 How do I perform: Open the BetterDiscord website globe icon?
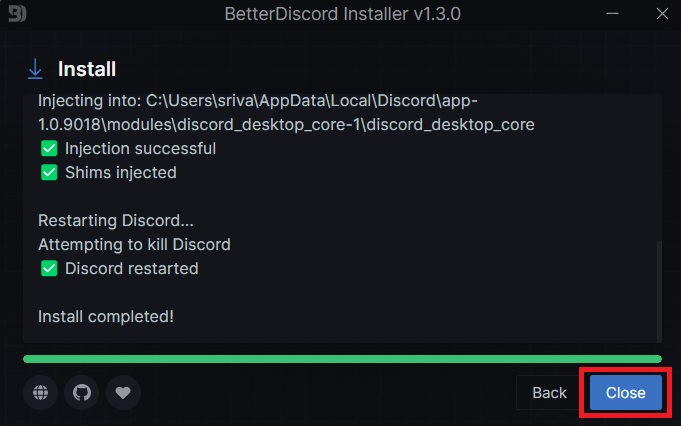[x=40, y=393]
